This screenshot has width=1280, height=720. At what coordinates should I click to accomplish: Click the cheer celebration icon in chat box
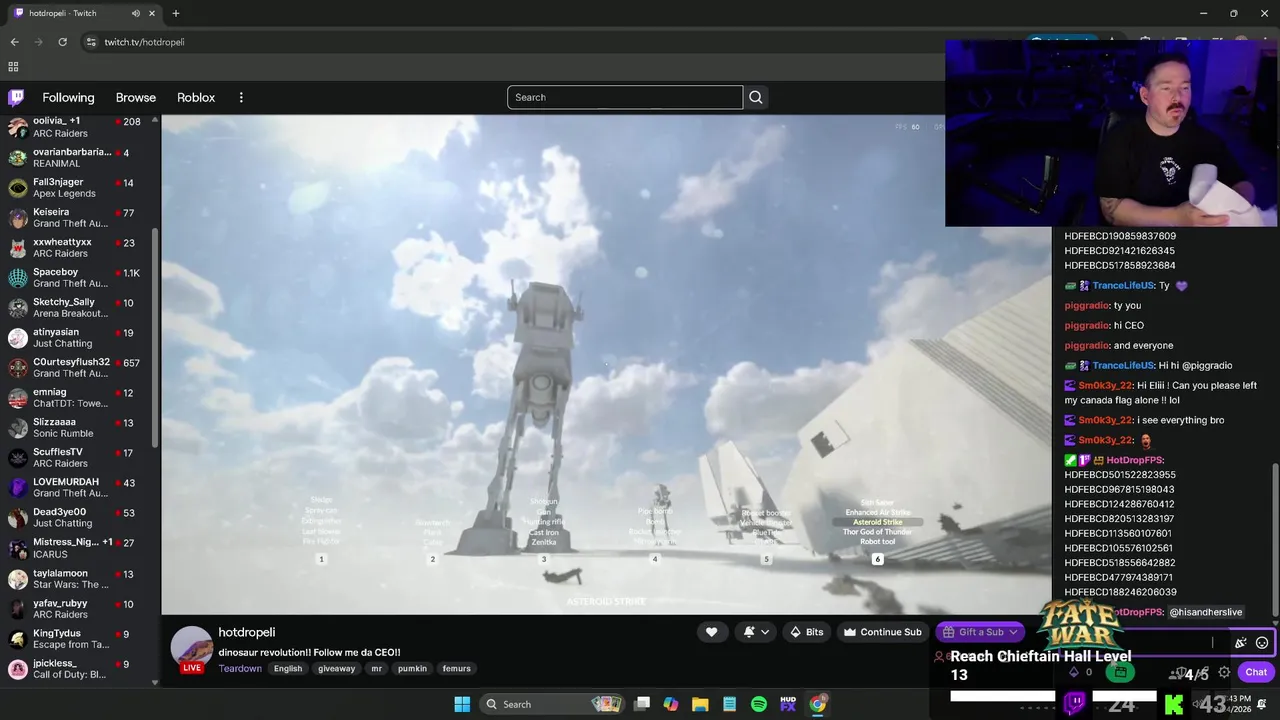pyautogui.click(x=1241, y=643)
